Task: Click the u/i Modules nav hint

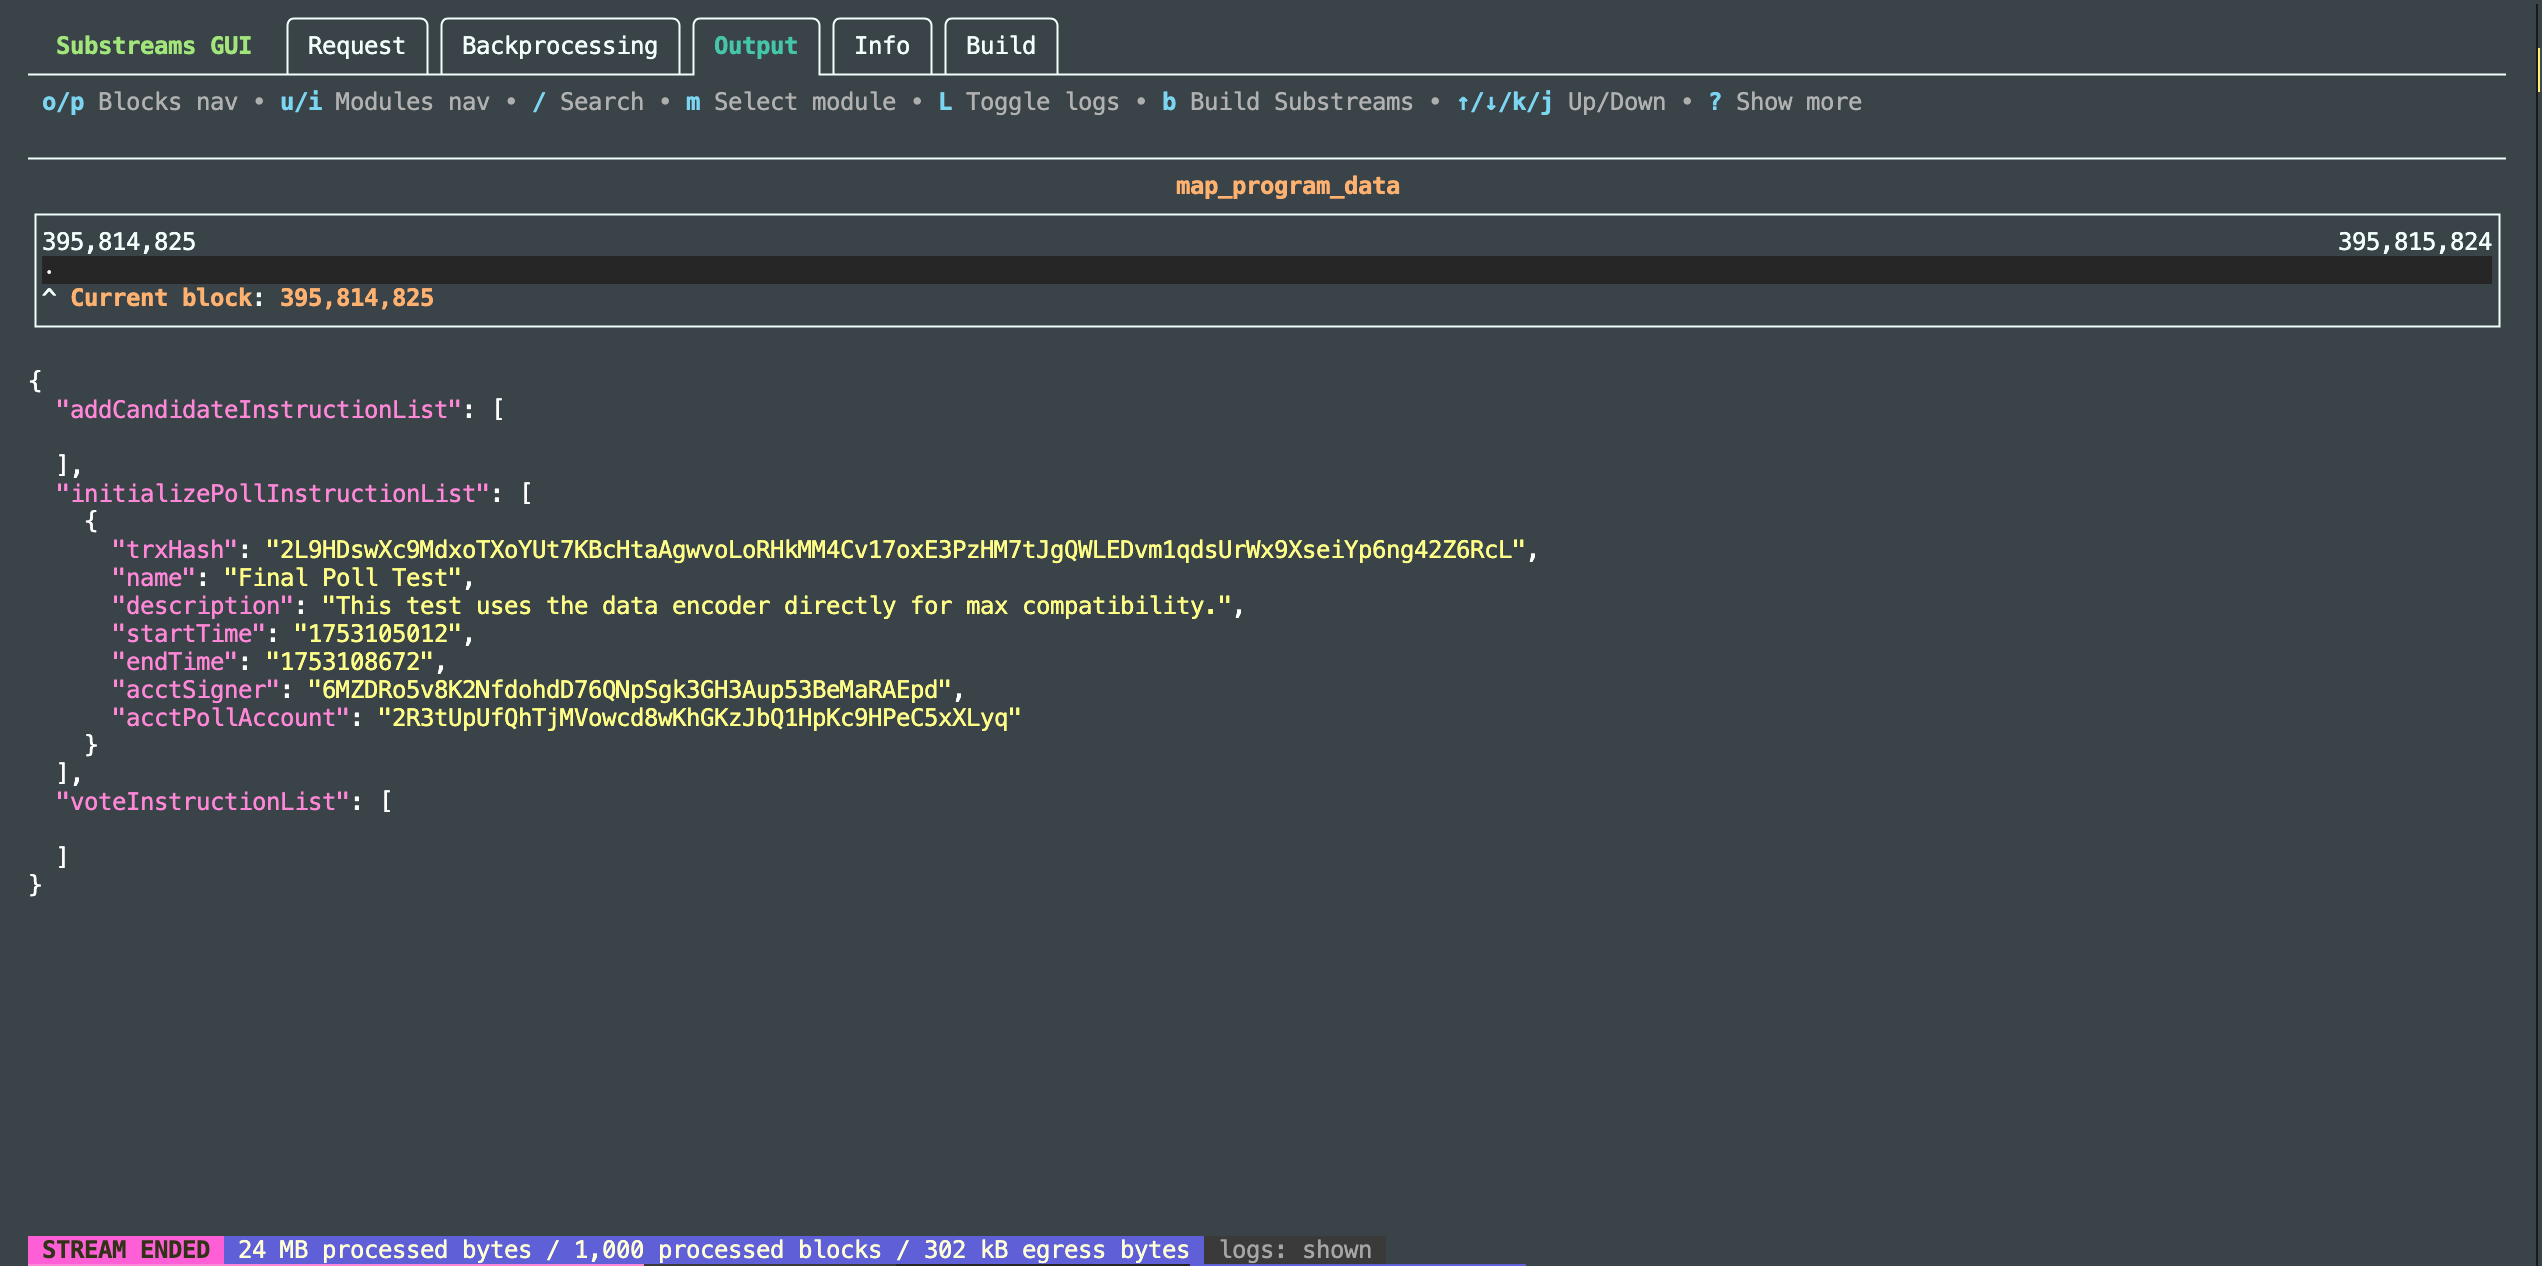Action: (x=385, y=102)
